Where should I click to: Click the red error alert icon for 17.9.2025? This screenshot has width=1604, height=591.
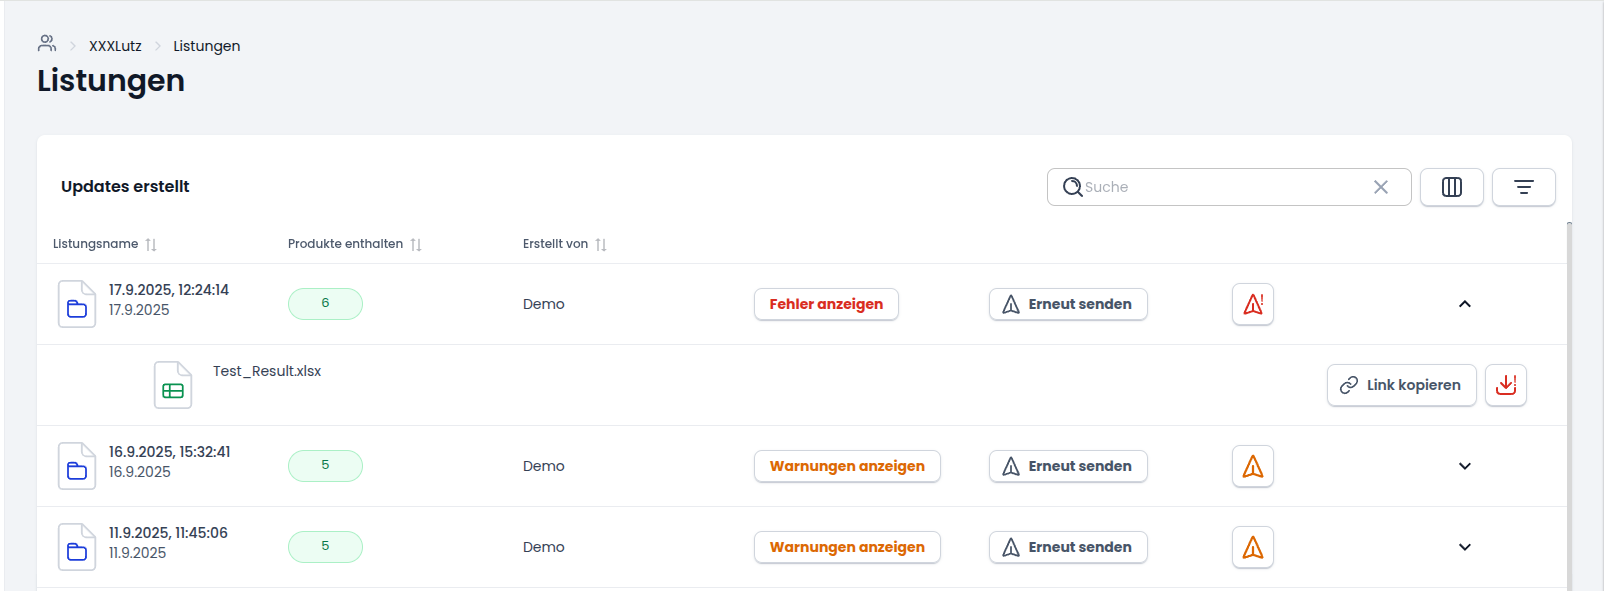(x=1252, y=304)
